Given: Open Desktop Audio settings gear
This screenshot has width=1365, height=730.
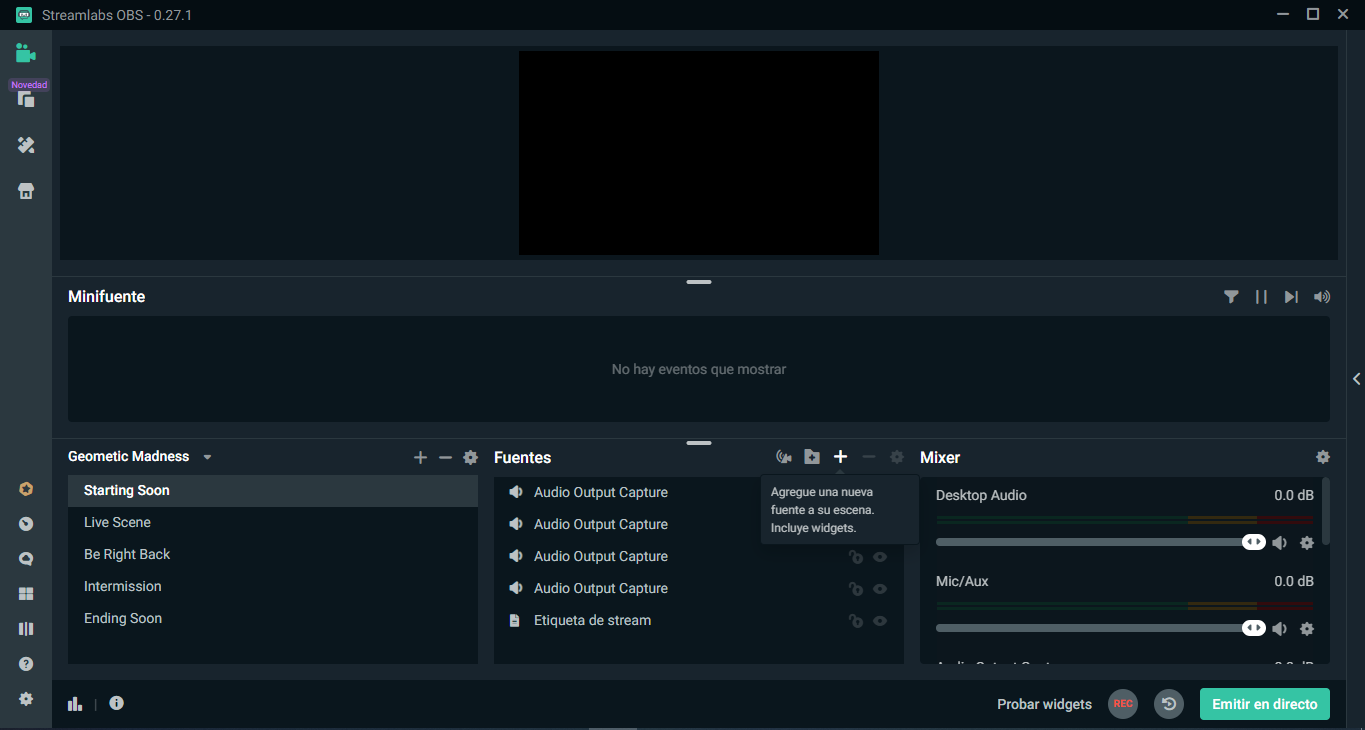Looking at the screenshot, I should click(x=1306, y=543).
